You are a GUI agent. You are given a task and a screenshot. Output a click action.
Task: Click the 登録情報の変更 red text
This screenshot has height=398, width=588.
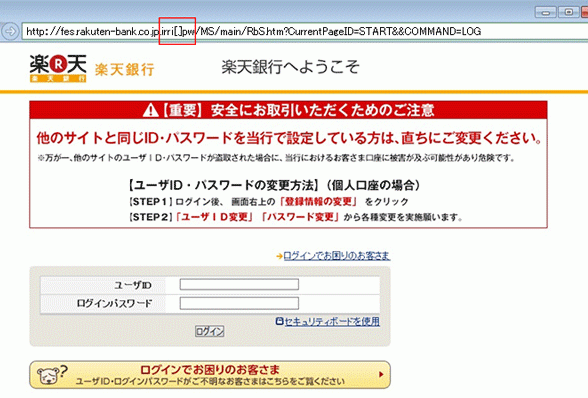coord(319,201)
